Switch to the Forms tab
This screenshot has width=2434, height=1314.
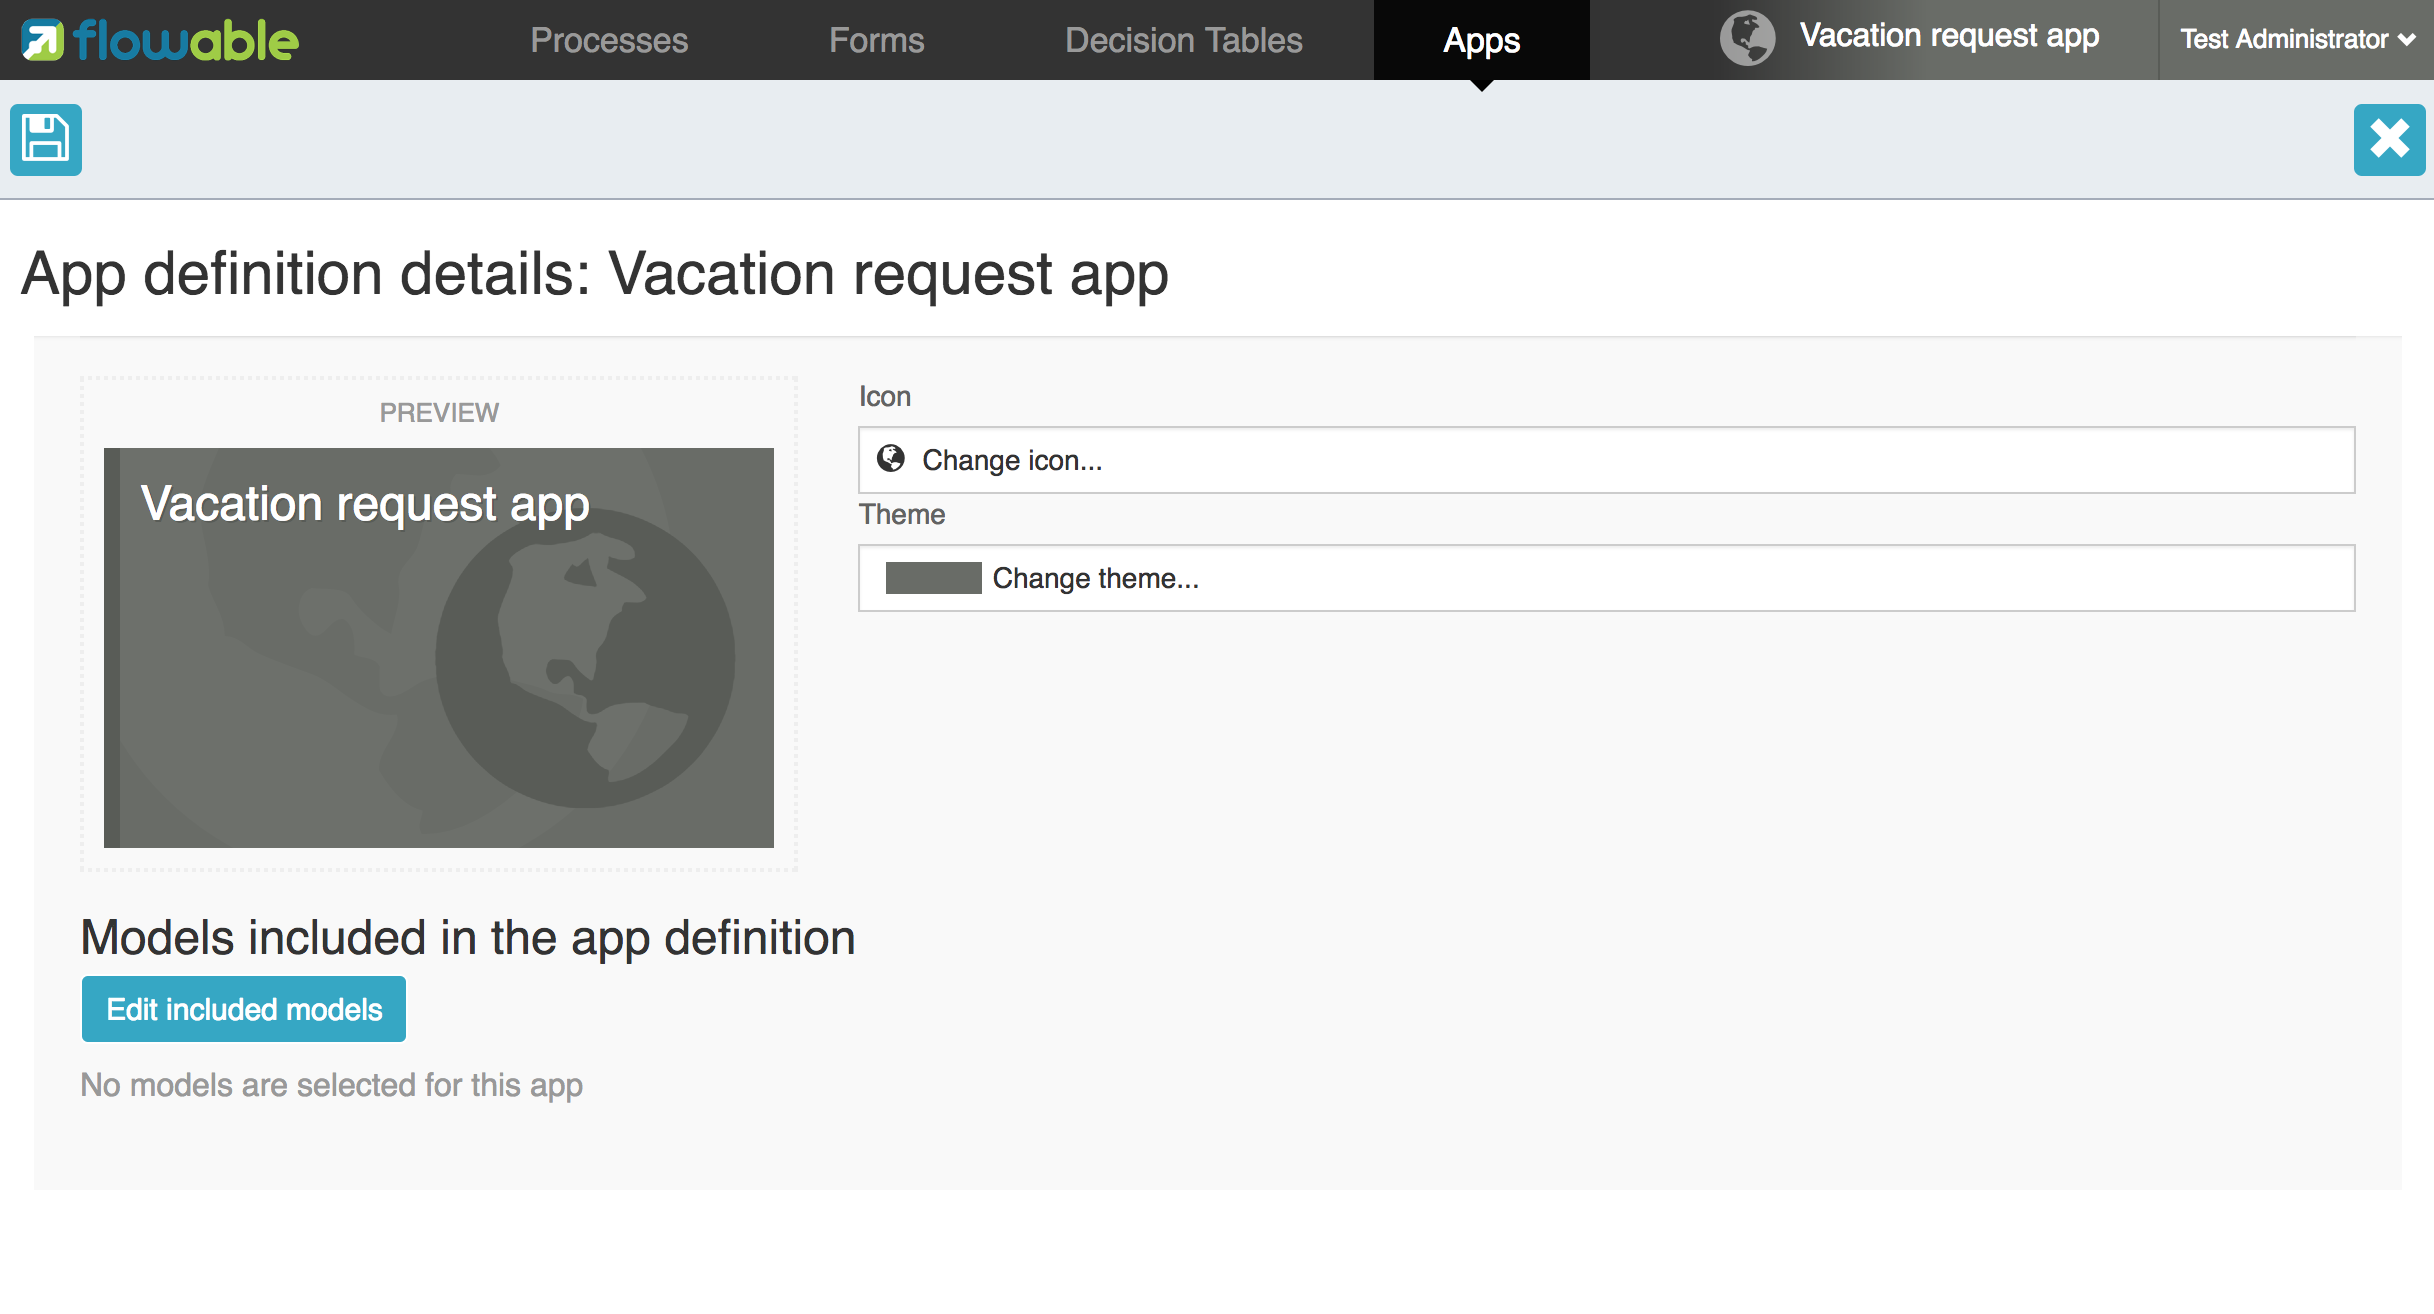point(876,40)
